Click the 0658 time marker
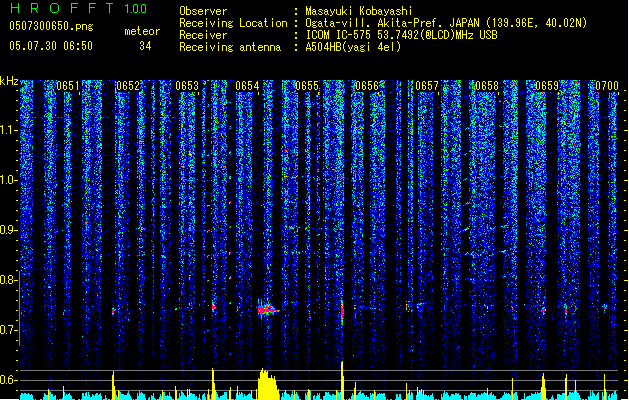Screen dimensions: 629x400 click(x=487, y=86)
